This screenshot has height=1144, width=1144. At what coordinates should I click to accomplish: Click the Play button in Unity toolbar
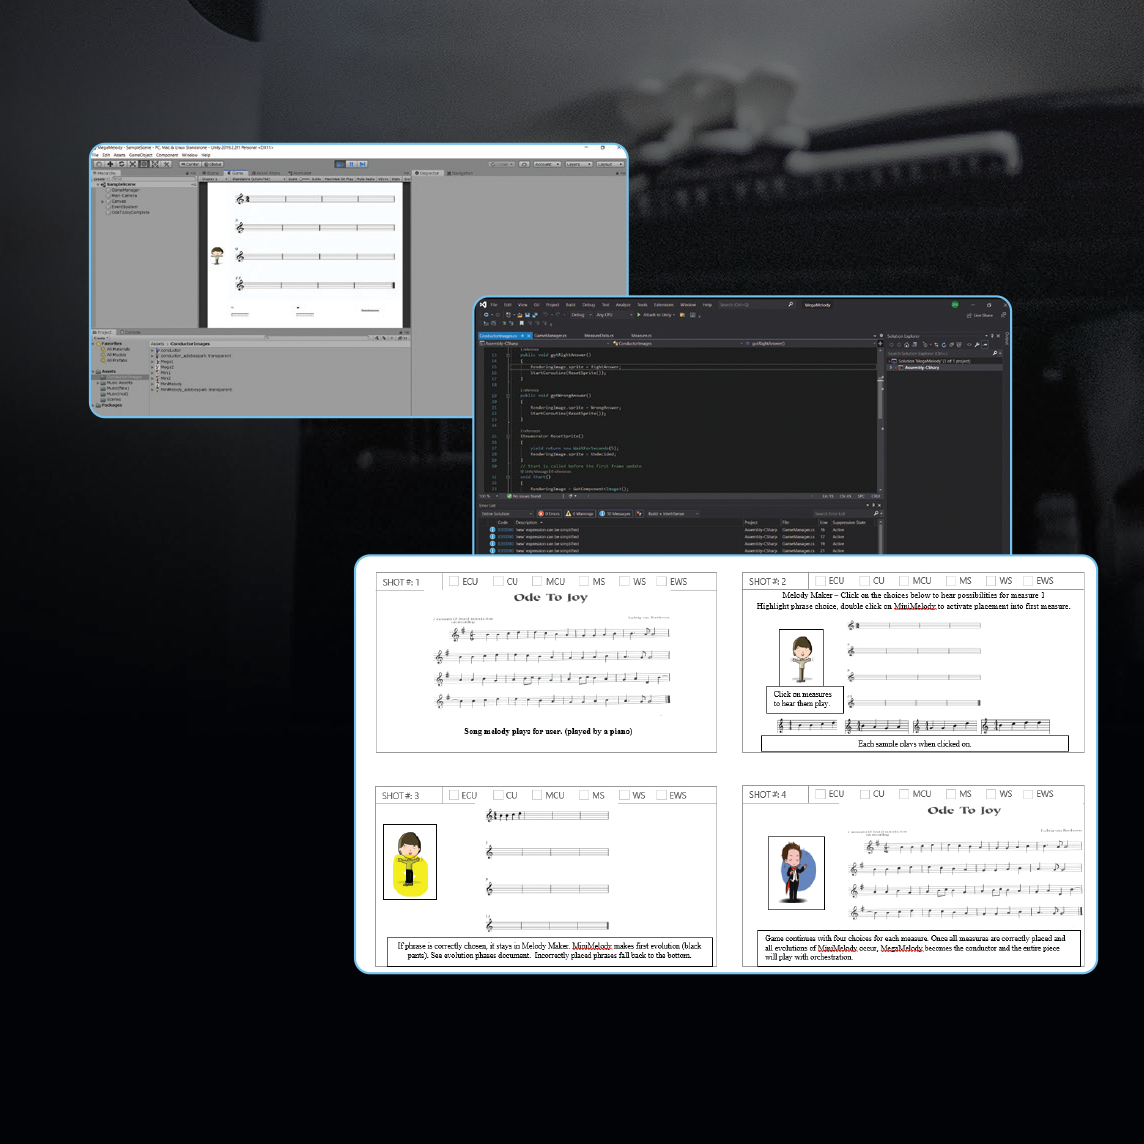click(x=339, y=164)
